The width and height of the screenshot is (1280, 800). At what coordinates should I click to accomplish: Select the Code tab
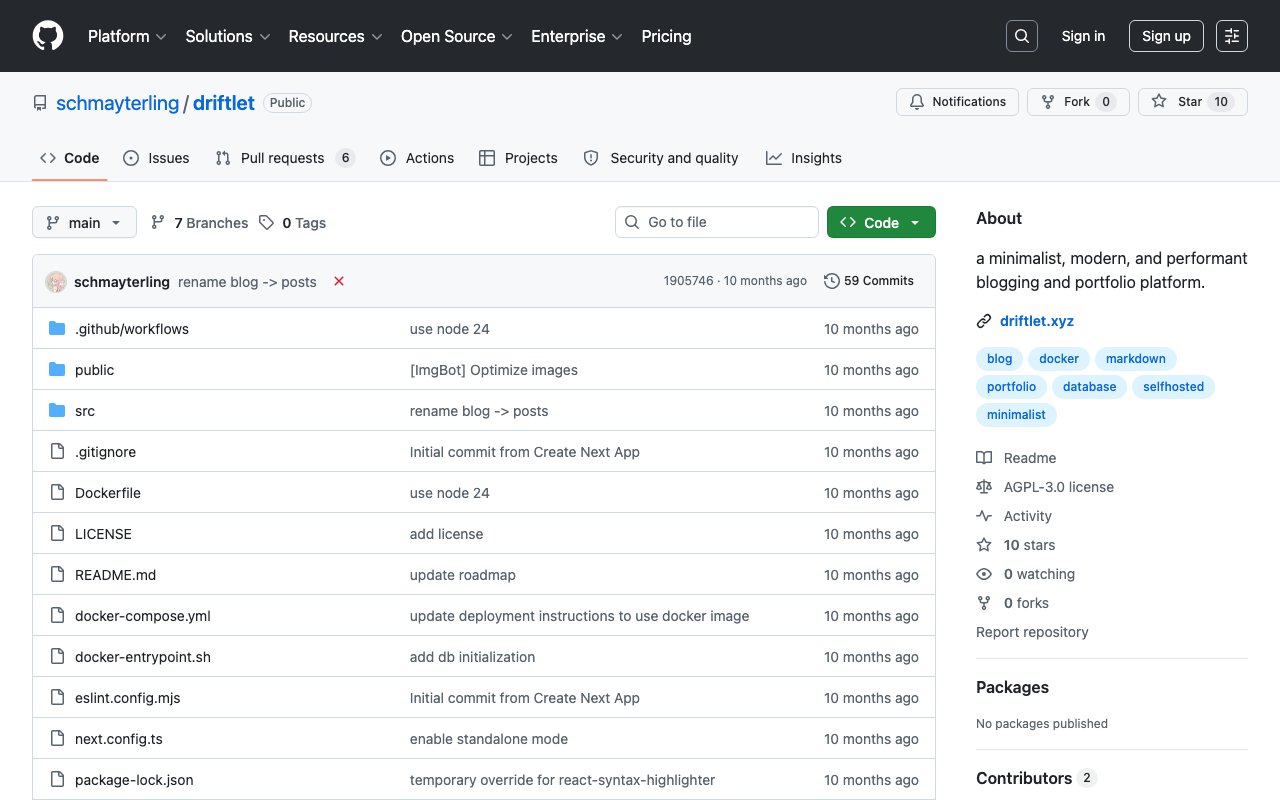click(x=70, y=158)
